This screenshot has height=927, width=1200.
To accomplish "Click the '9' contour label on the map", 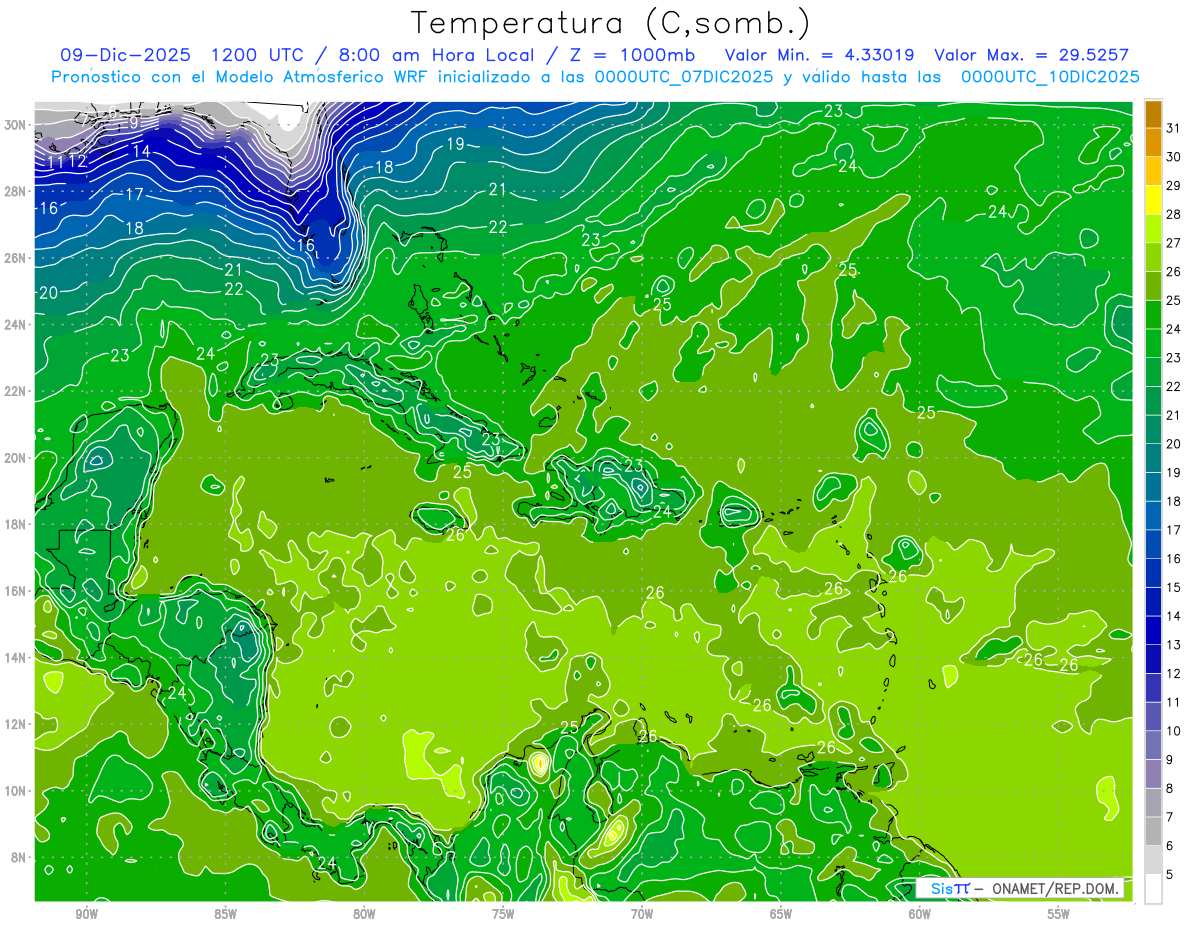I will pos(133,122).
